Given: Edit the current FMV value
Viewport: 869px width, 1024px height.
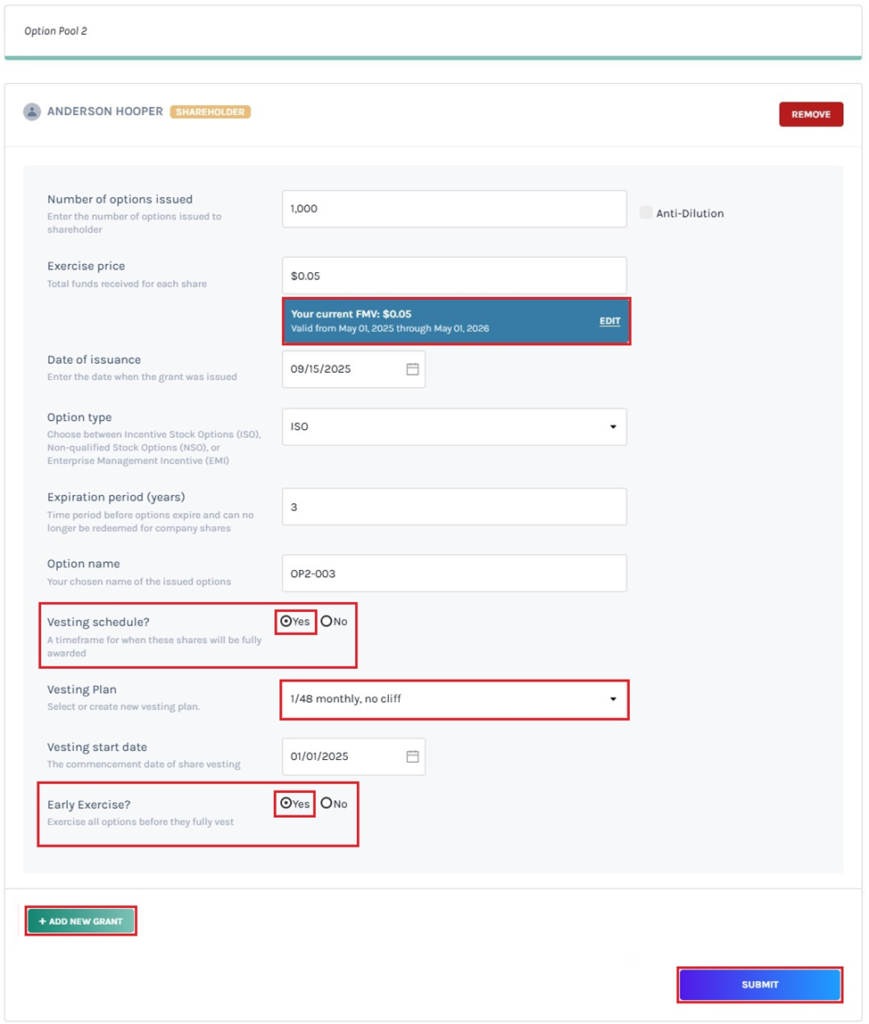Looking at the screenshot, I should (609, 321).
